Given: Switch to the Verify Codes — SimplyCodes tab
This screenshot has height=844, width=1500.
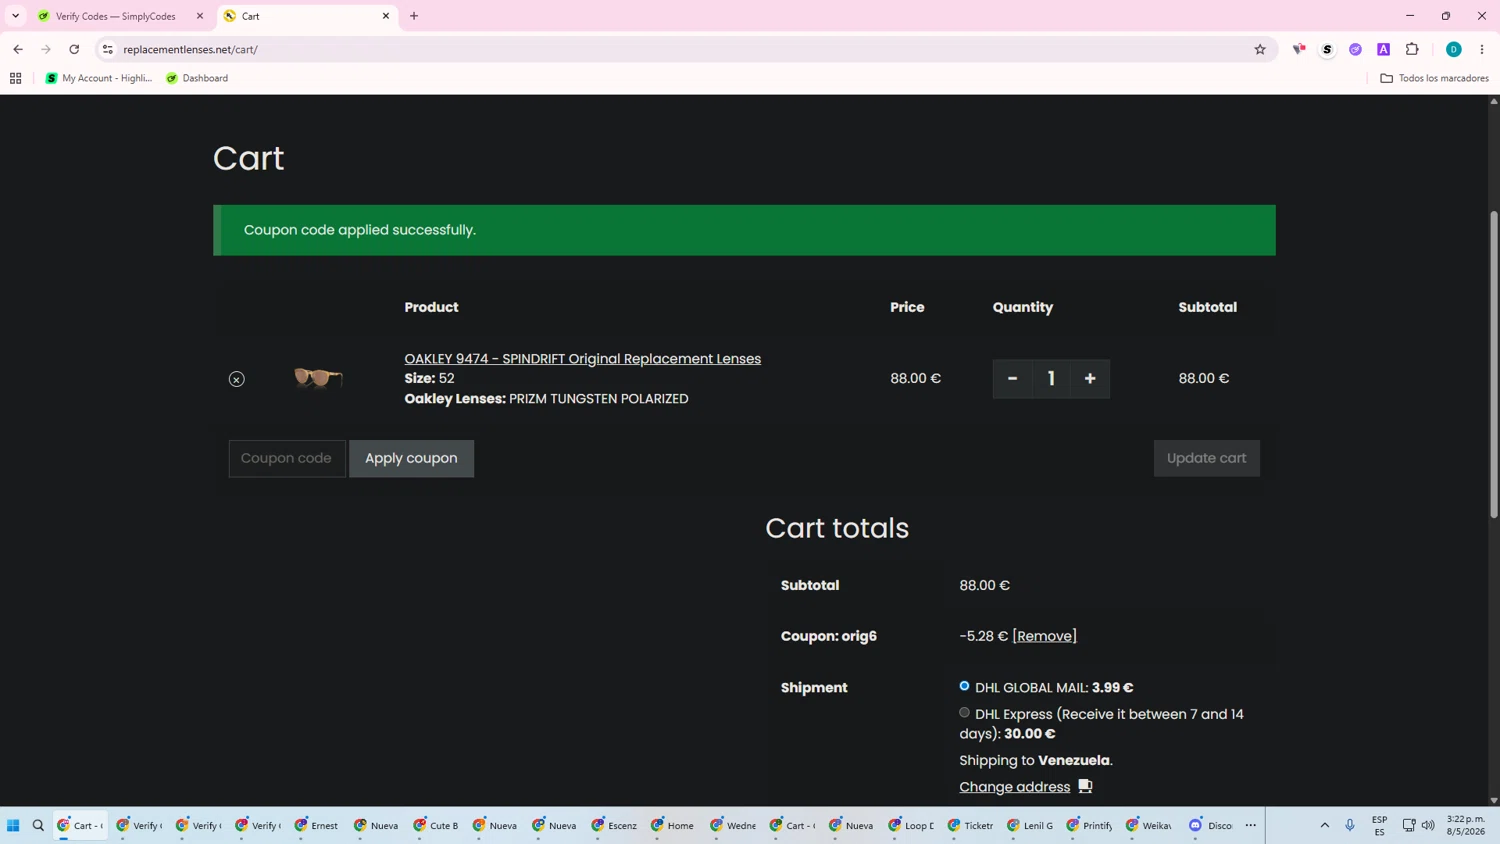Looking at the screenshot, I should [115, 16].
